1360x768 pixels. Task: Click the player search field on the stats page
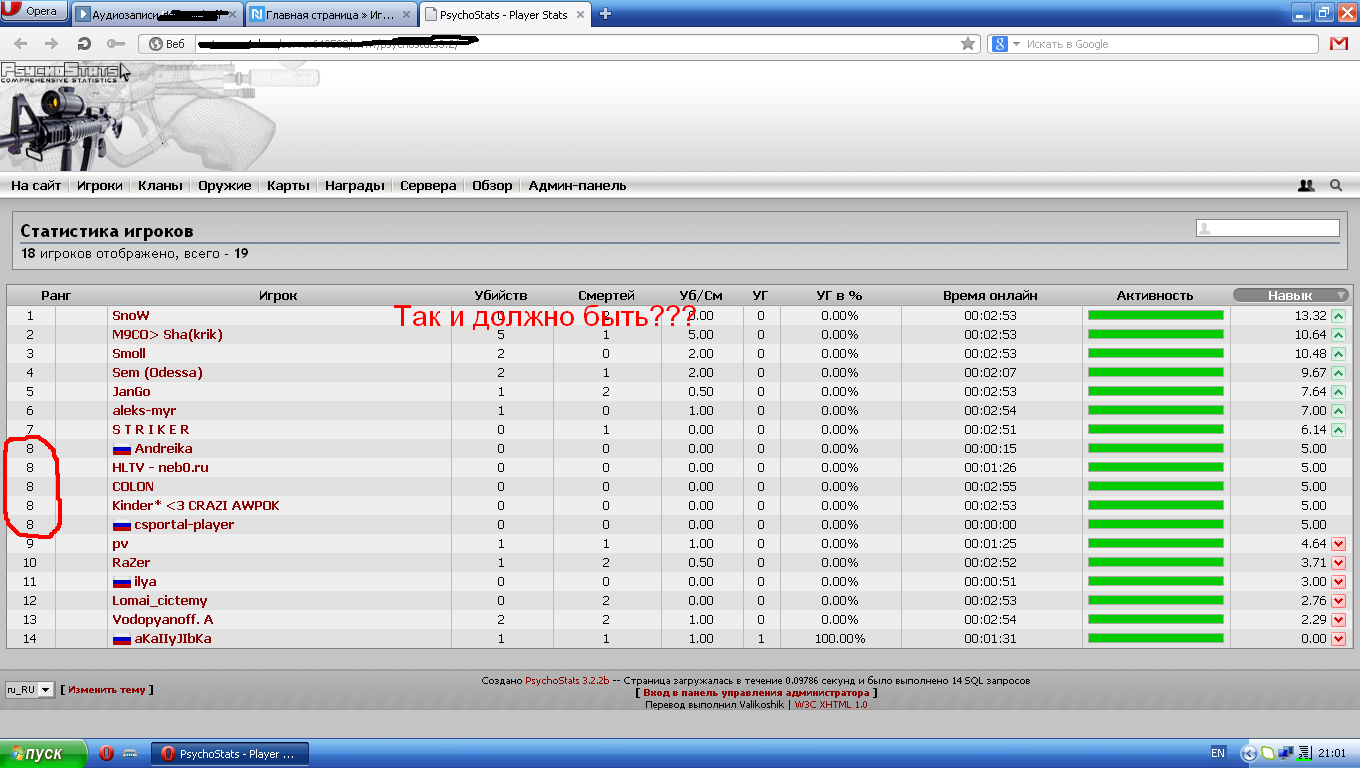tap(1267, 228)
